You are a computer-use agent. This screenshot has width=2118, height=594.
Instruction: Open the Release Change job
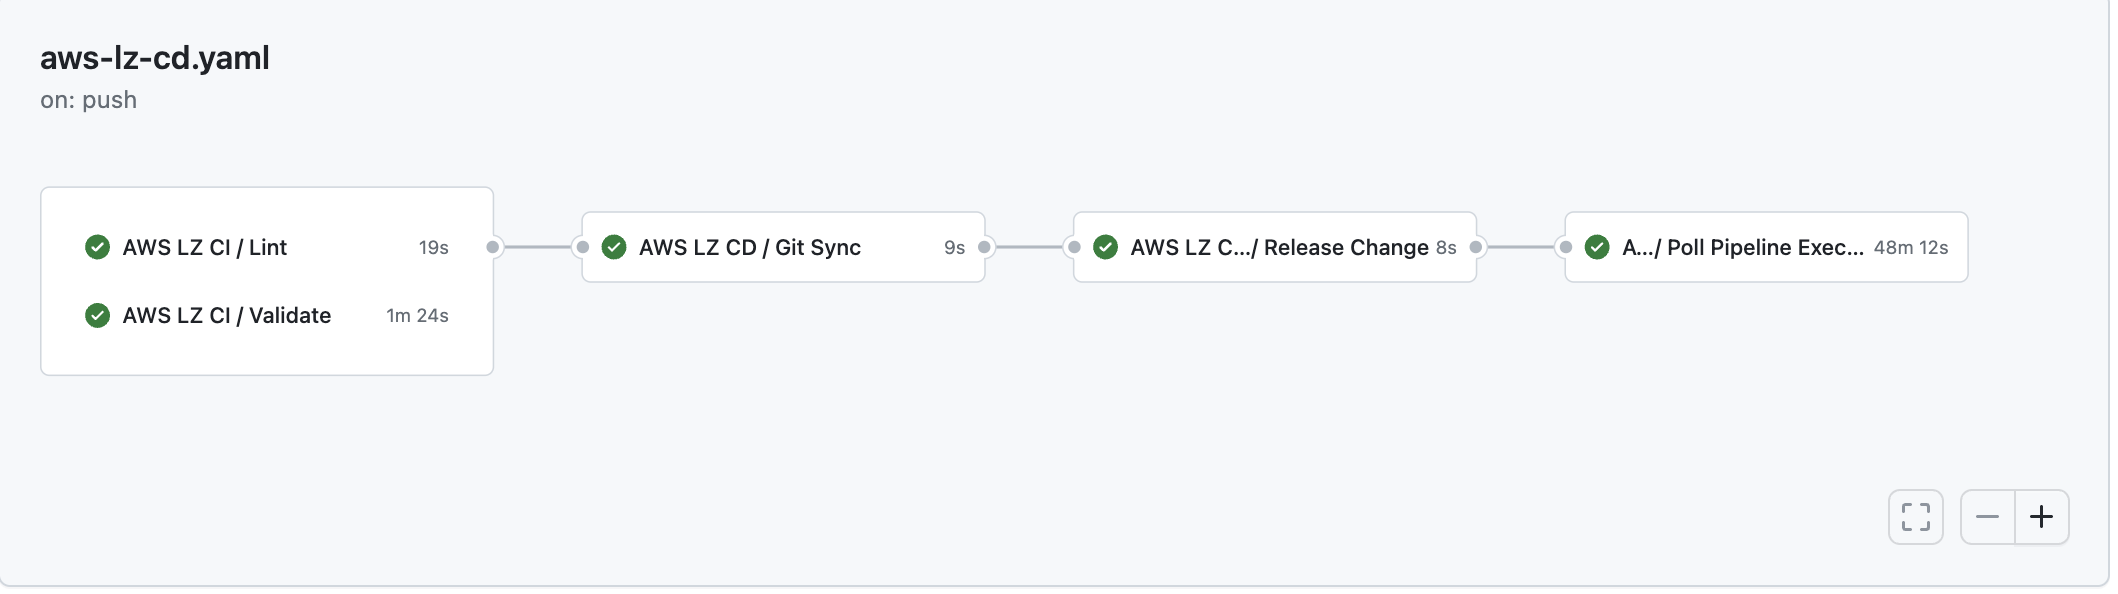click(x=1275, y=247)
